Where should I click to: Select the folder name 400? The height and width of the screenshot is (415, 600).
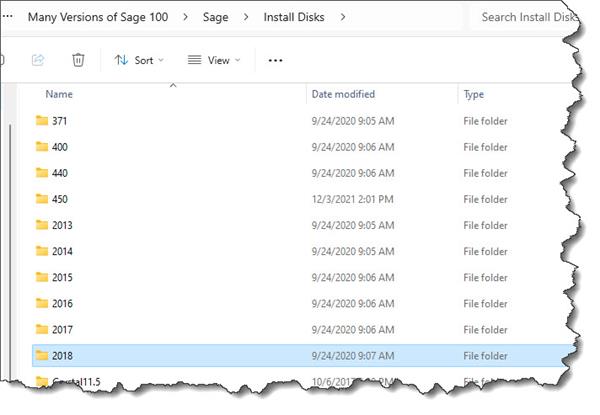[x=60, y=147]
